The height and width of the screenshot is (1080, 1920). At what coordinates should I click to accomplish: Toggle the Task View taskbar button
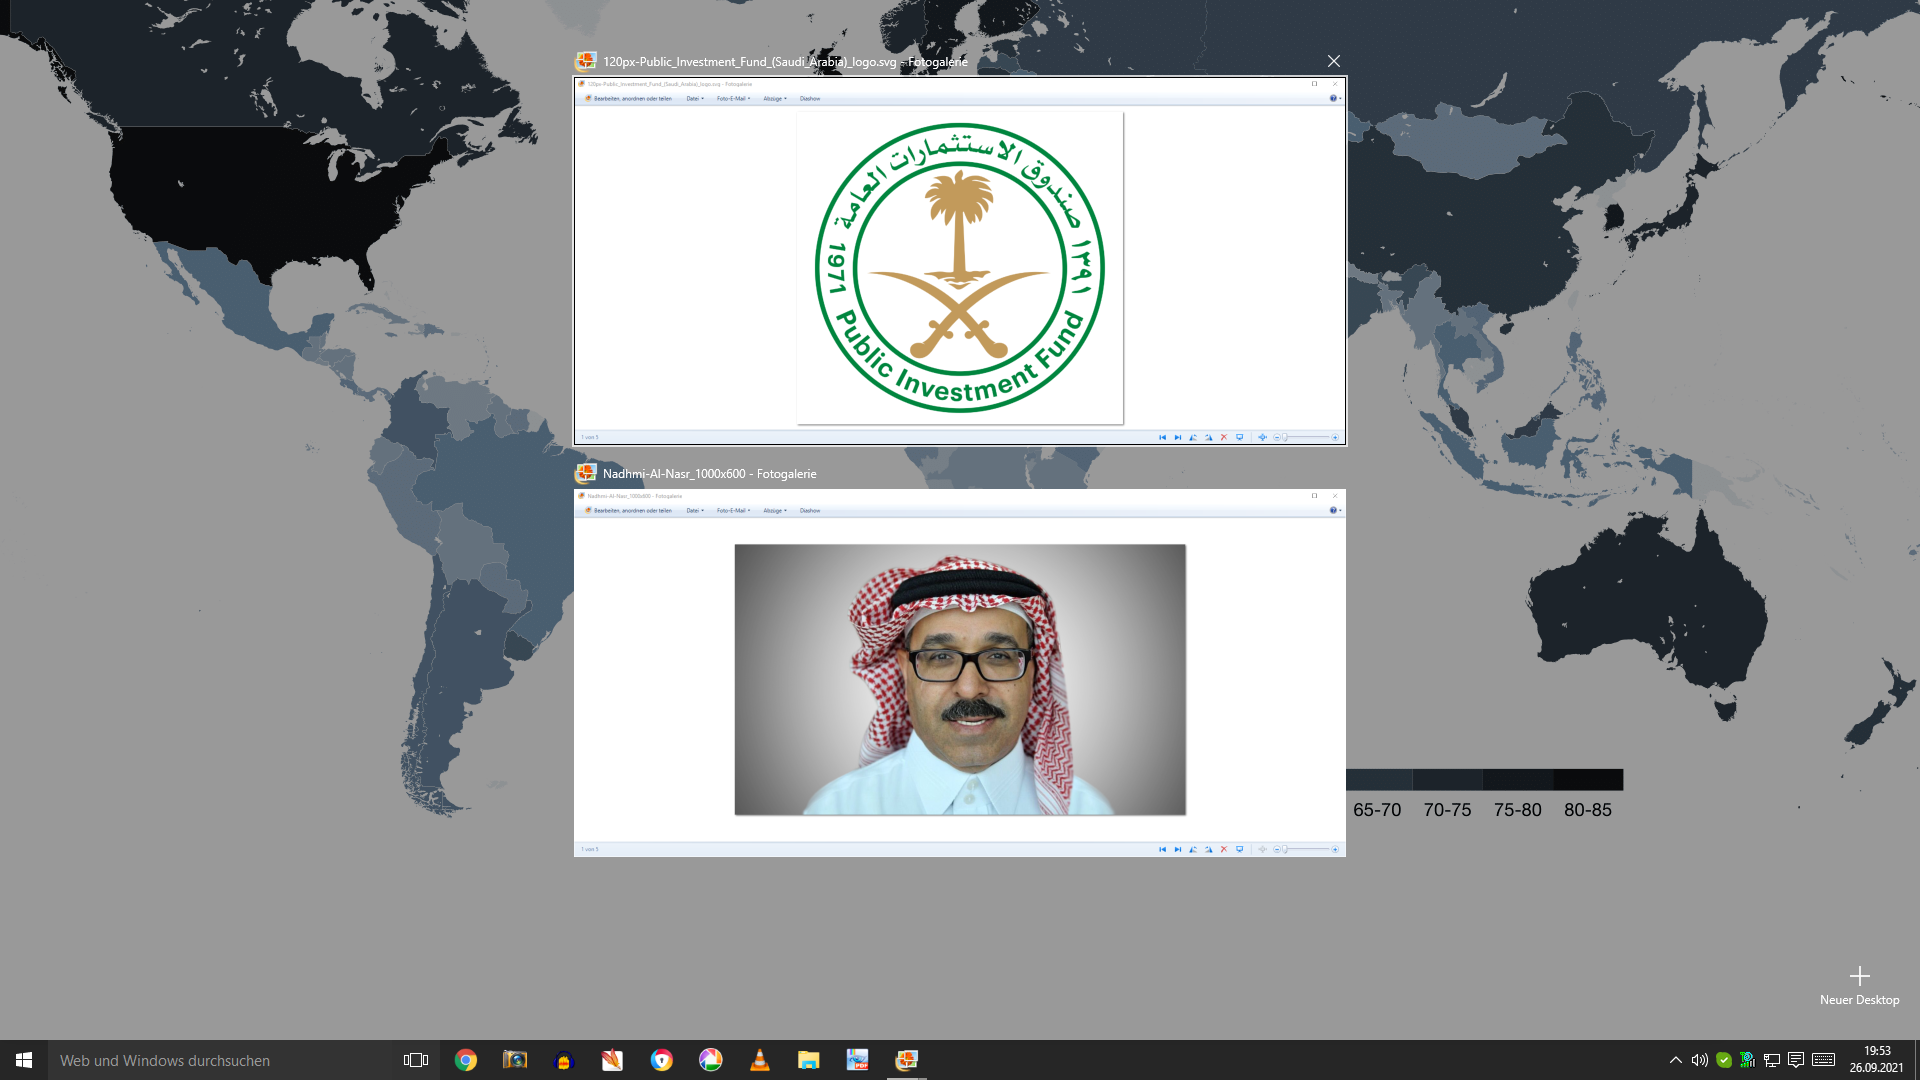(x=416, y=1060)
